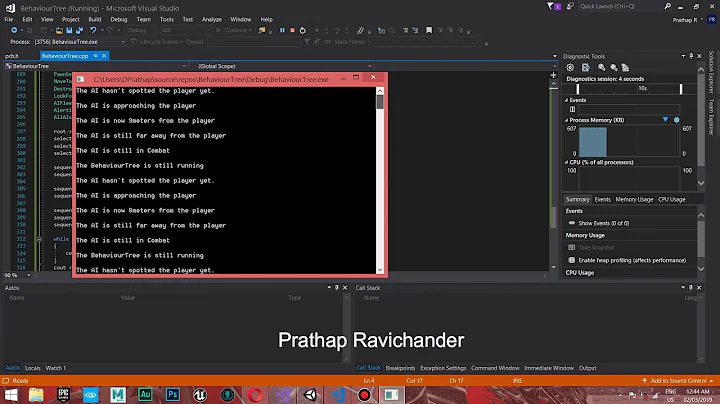Click Zoom In in Diagnostic Tools

pos(602,67)
